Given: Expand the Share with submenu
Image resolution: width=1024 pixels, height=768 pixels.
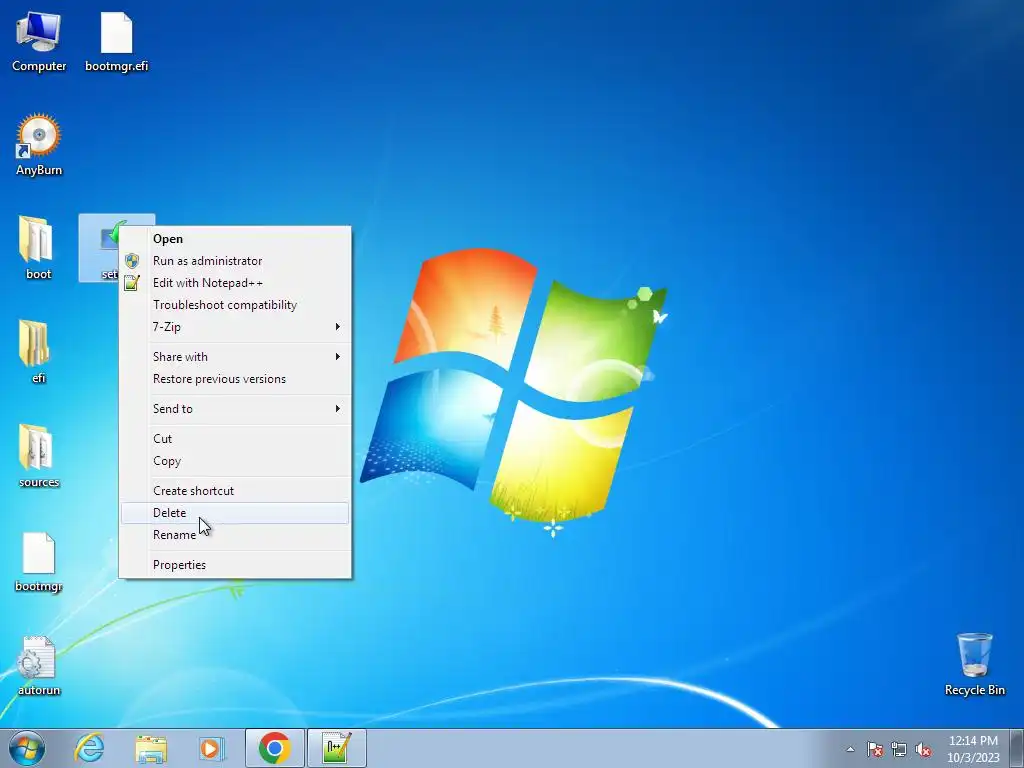Looking at the screenshot, I should click(x=235, y=357).
